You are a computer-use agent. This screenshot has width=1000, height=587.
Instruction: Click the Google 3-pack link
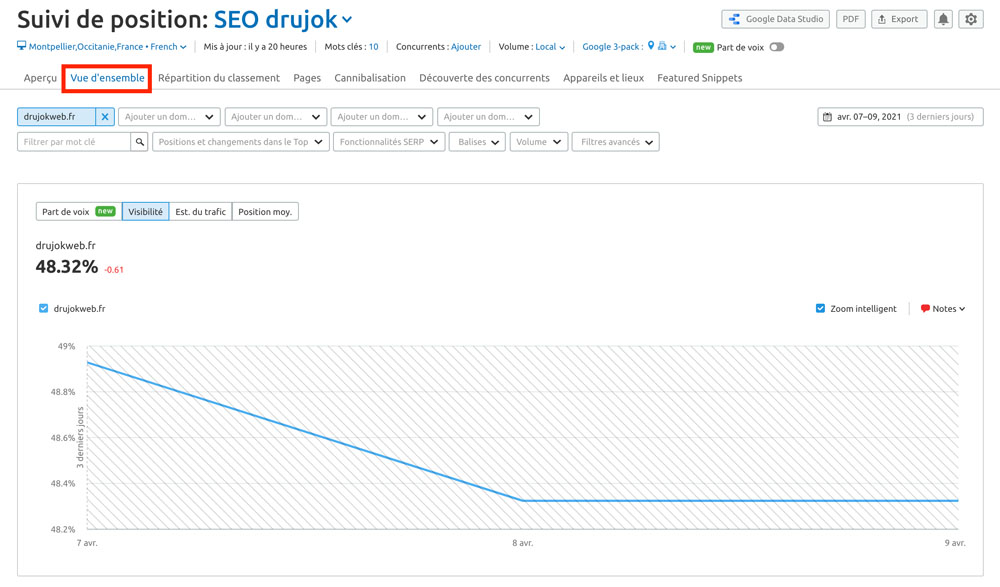613,47
